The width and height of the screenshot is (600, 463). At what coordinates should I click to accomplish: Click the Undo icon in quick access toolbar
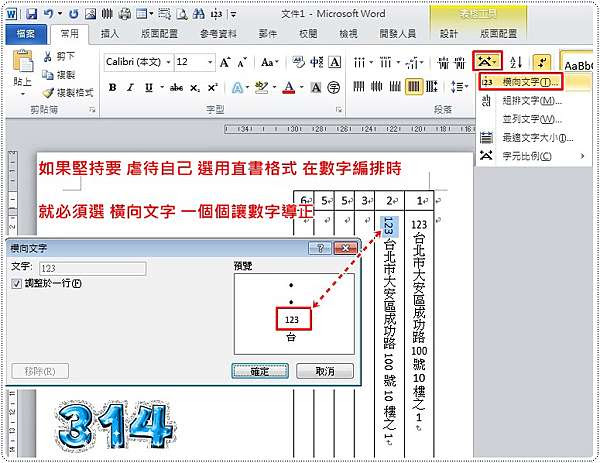[49, 14]
